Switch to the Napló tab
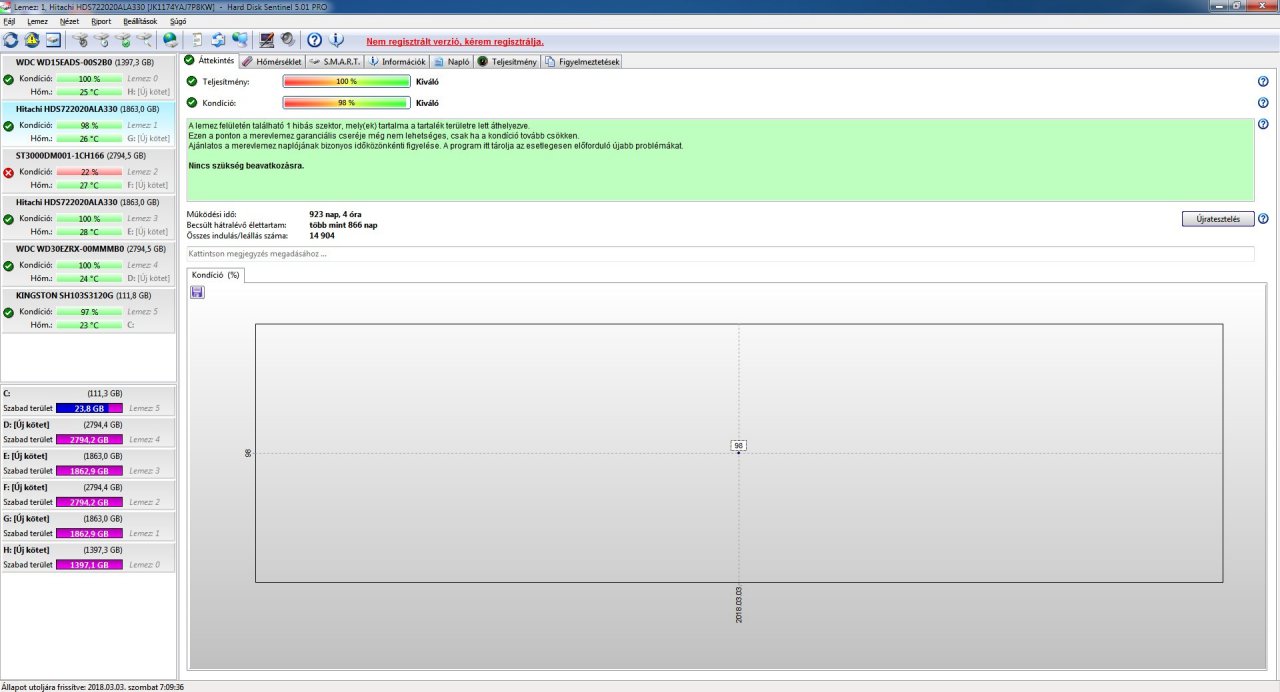This screenshot has height=692, width=1280. 452,61
